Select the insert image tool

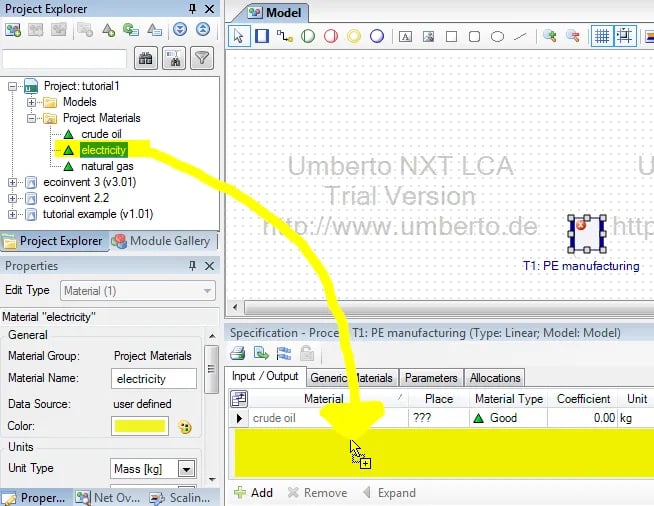(428, 37)
